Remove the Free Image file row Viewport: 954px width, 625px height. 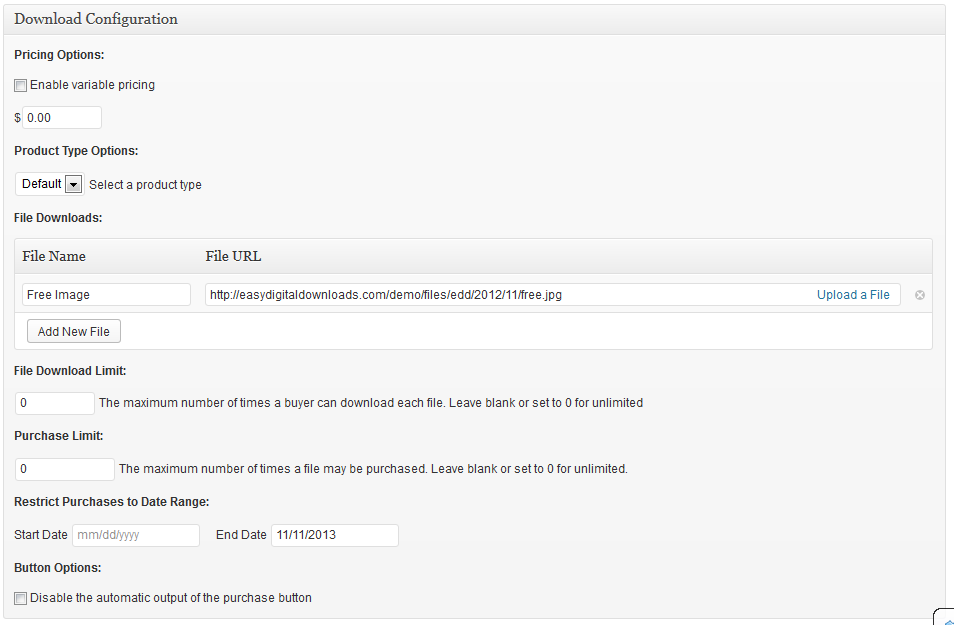pos(919,295)
